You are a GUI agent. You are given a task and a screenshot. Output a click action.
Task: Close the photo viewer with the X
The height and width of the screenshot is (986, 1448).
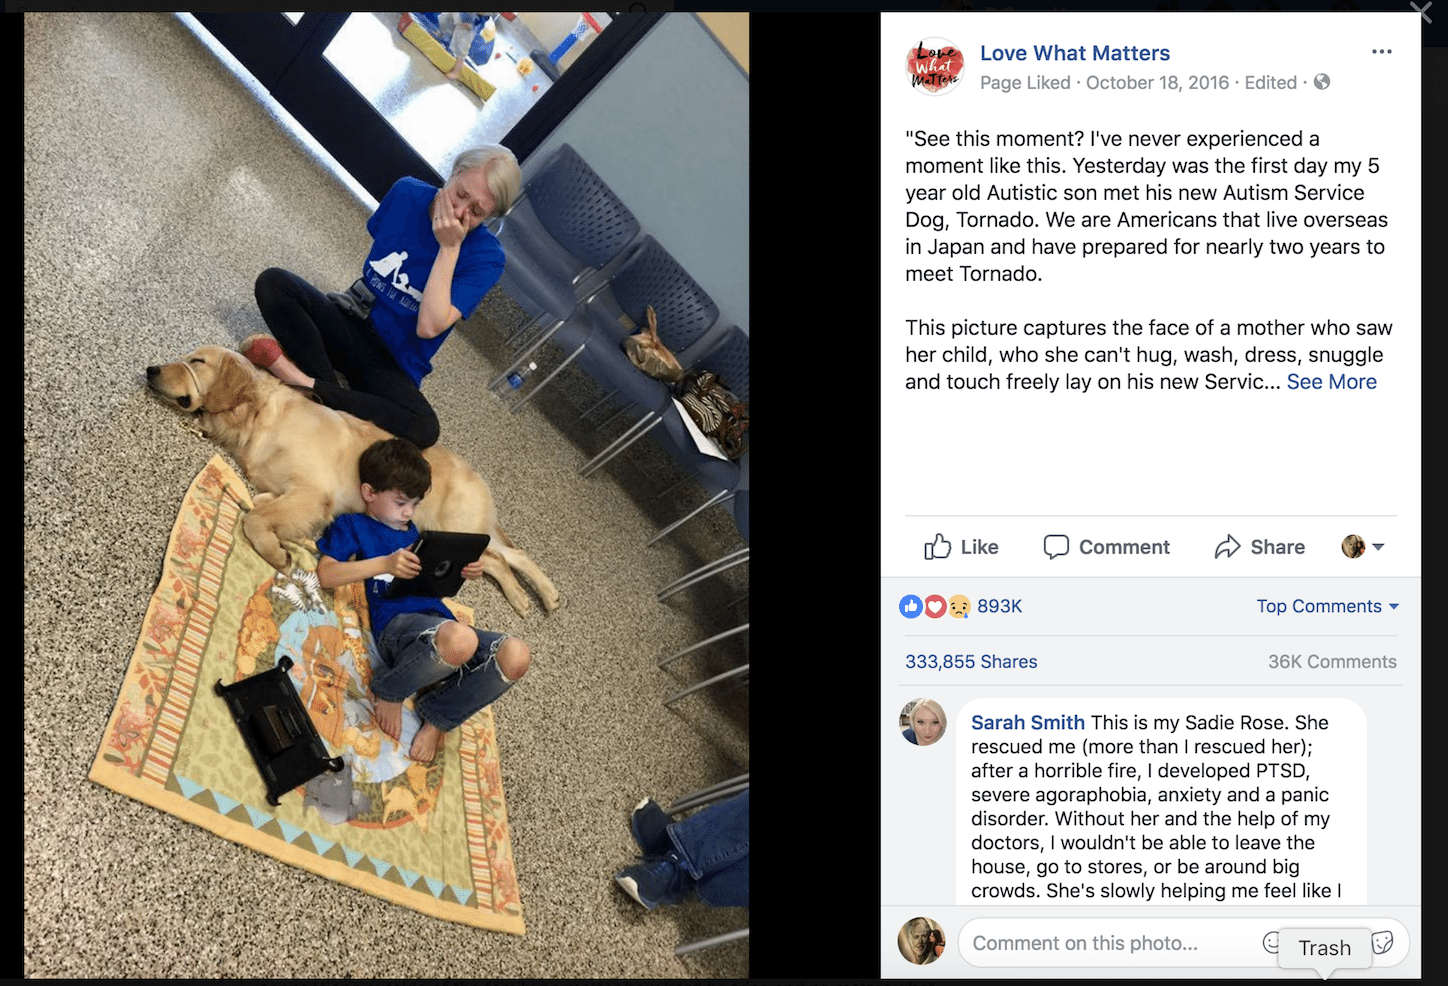click(x=1421, y=11)
